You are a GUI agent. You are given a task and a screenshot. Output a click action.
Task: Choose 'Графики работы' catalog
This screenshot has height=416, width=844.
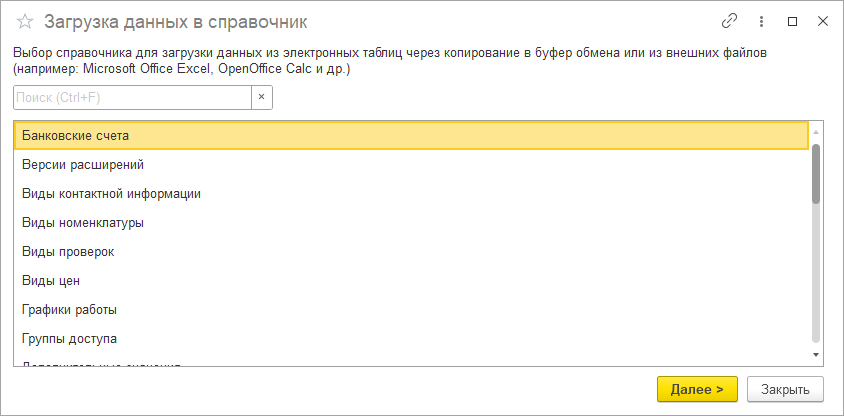tap(69, 309)
